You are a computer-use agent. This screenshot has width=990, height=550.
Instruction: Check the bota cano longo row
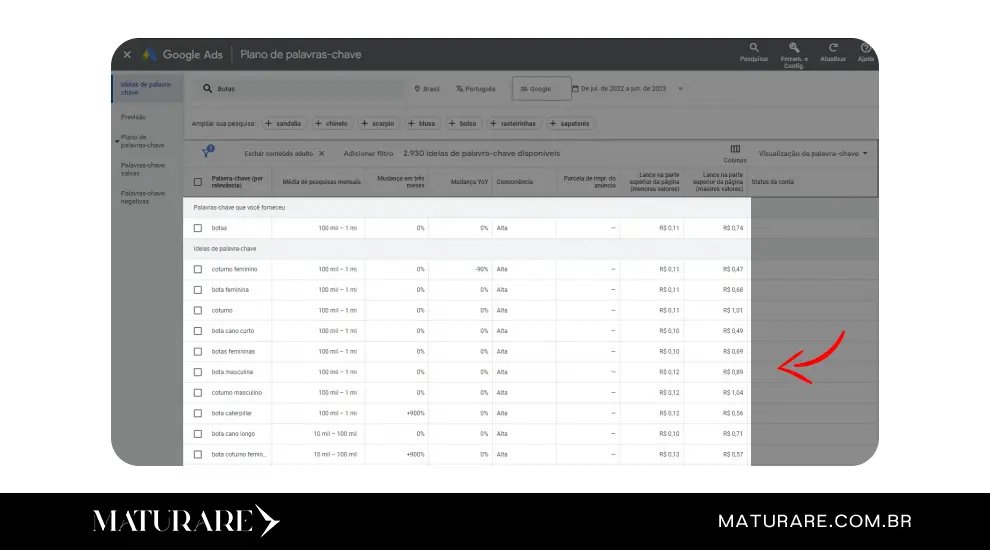(x=198, y=434)
